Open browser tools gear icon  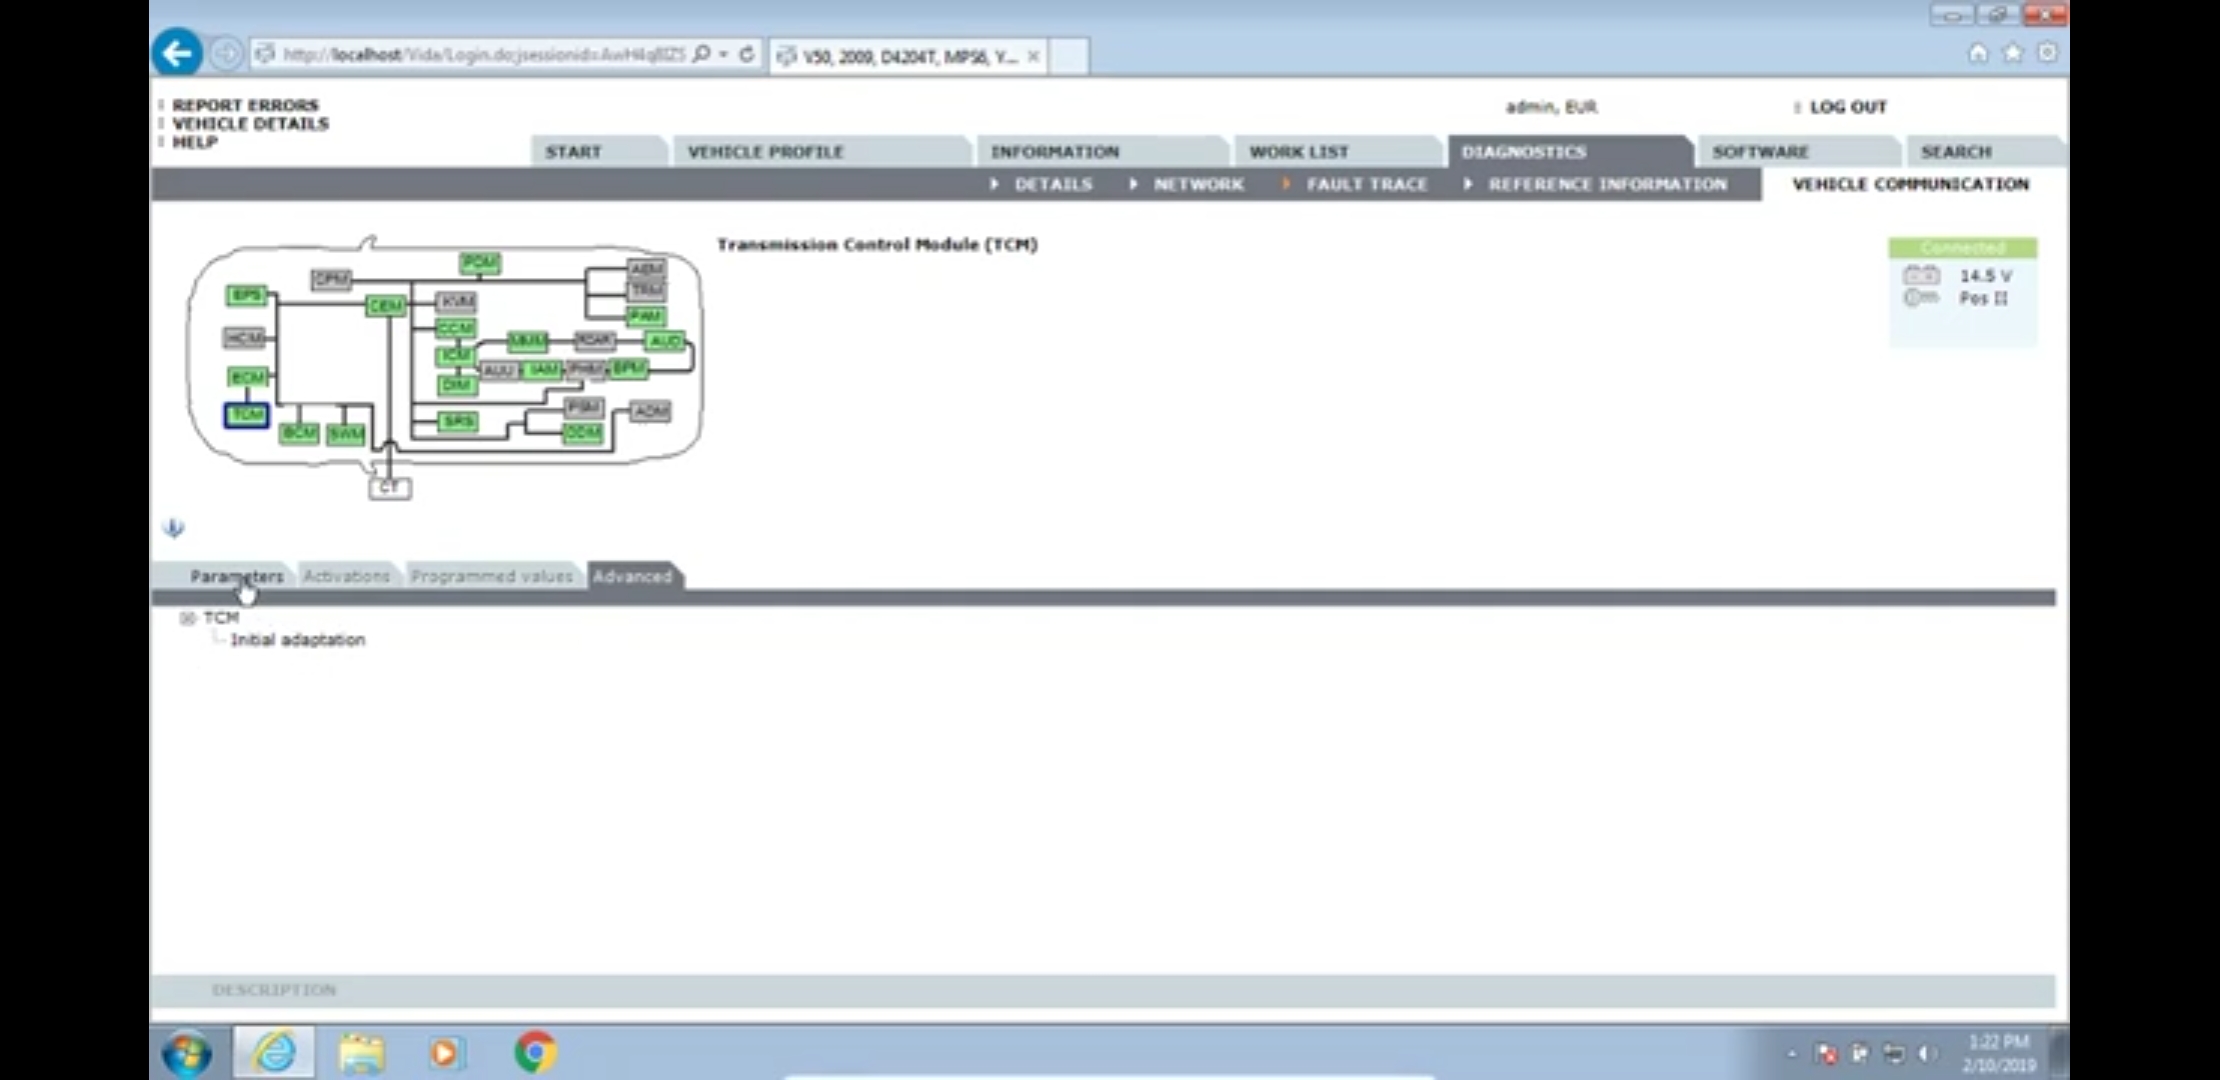[2048, 53]
